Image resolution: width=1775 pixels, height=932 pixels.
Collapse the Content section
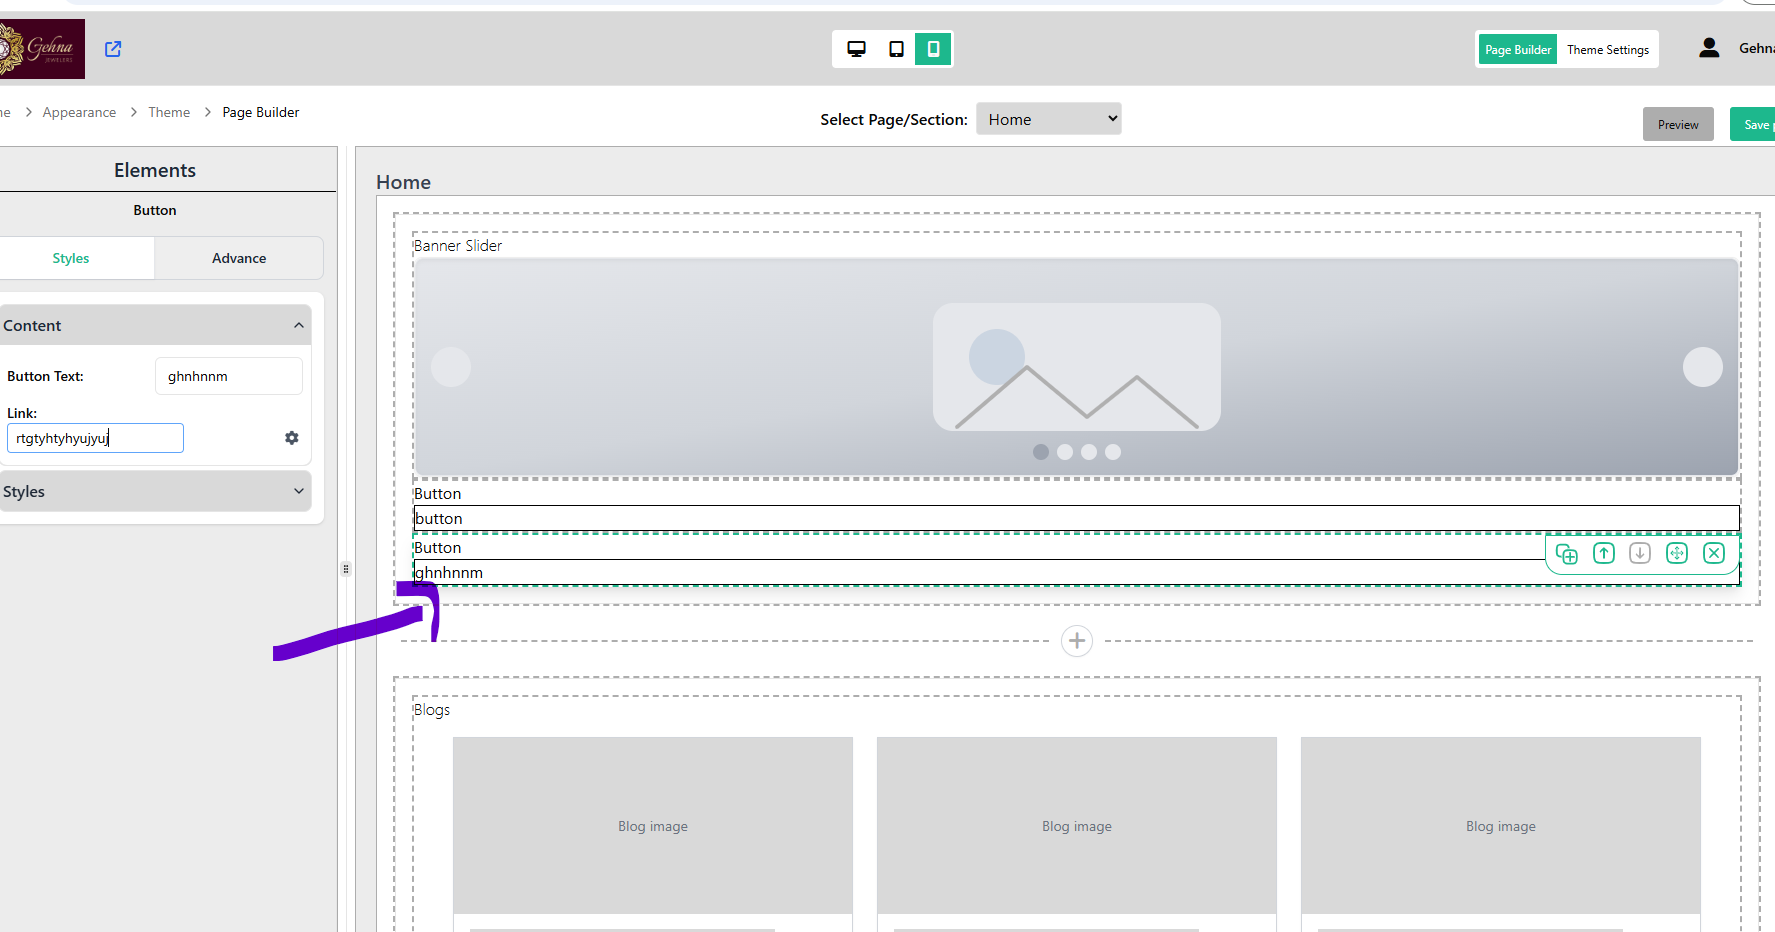tap(155, 325)
